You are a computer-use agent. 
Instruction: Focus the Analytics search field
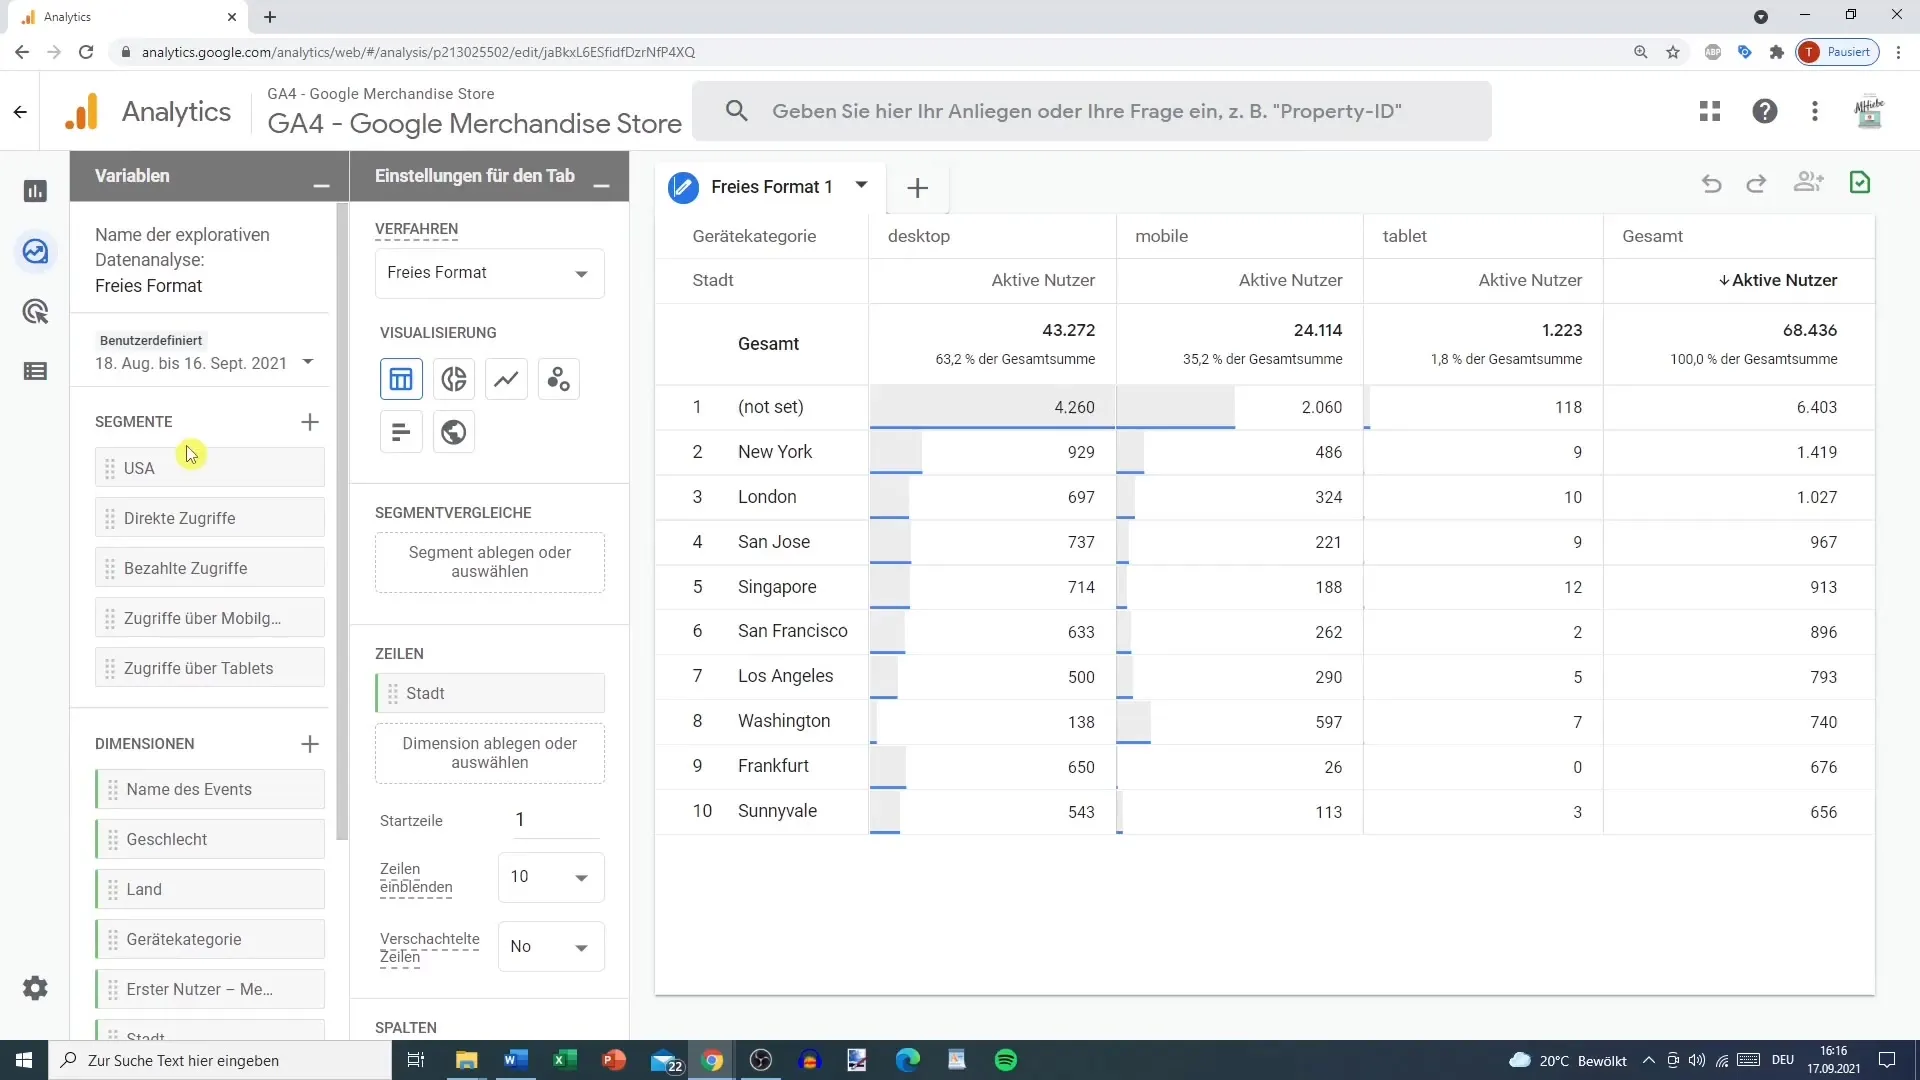point(1091,111)
